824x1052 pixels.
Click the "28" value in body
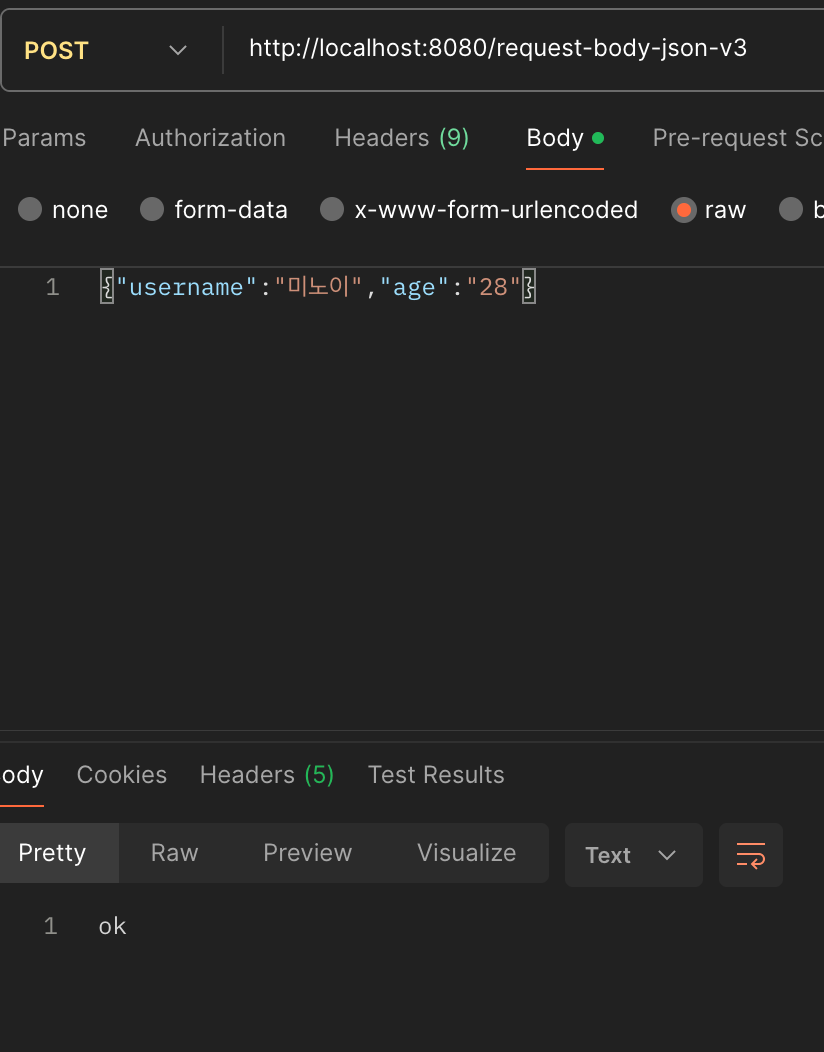493,287
